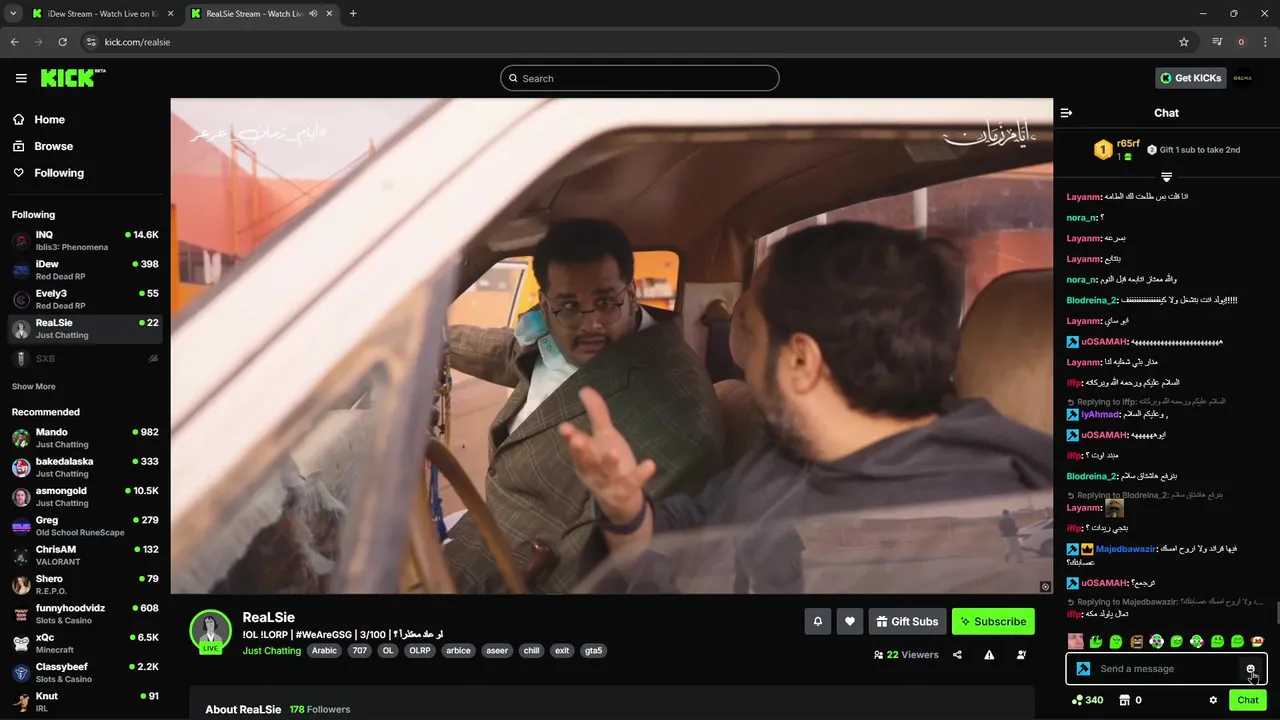
Task: Click the Just Chatting category link under RealSie
Action: pyautogui.click(x=271, y=650)
